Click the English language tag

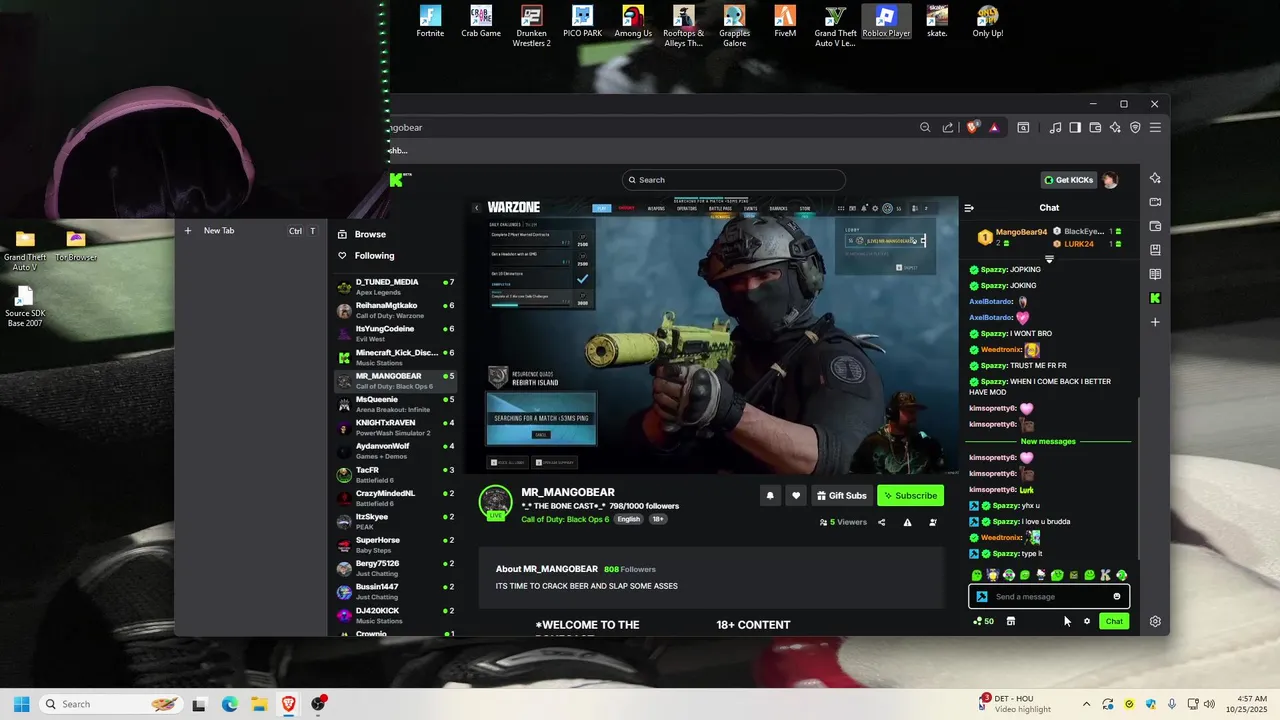click(x=628, y=519)
